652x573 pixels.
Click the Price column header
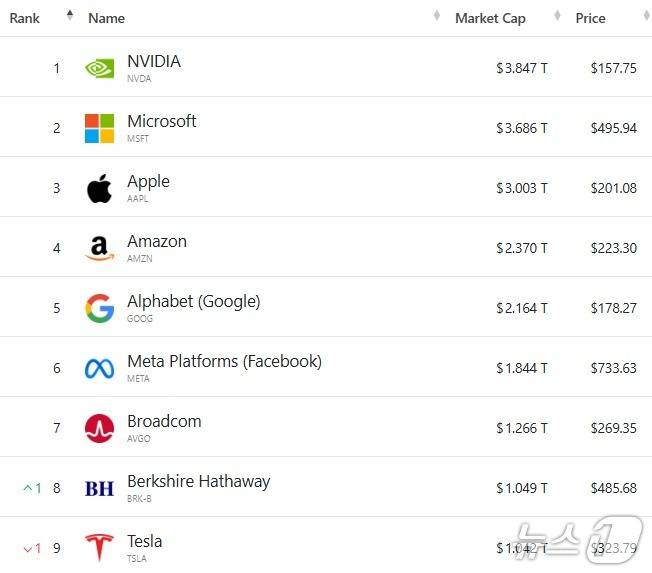coord(590,18)
